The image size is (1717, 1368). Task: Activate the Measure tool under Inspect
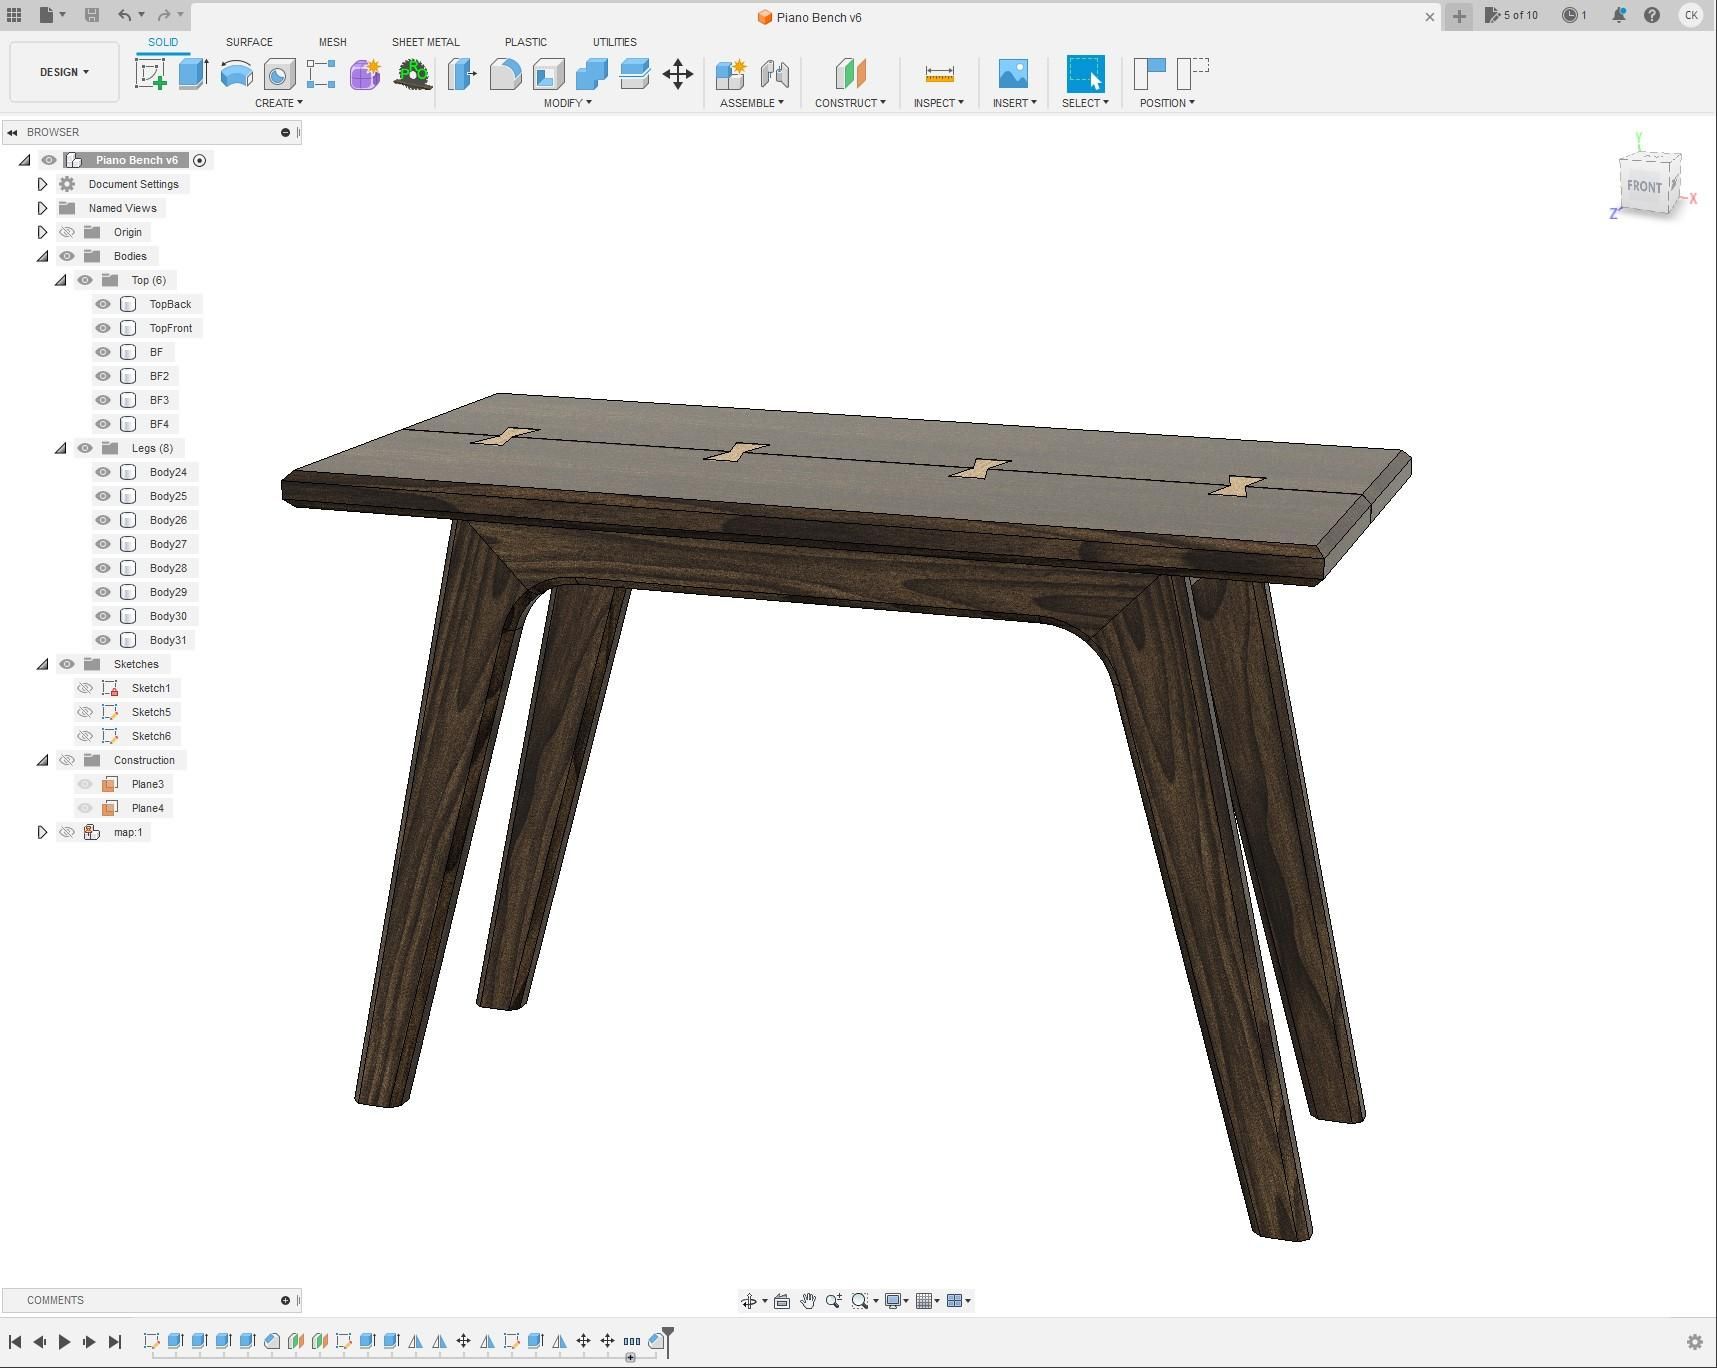938,74
